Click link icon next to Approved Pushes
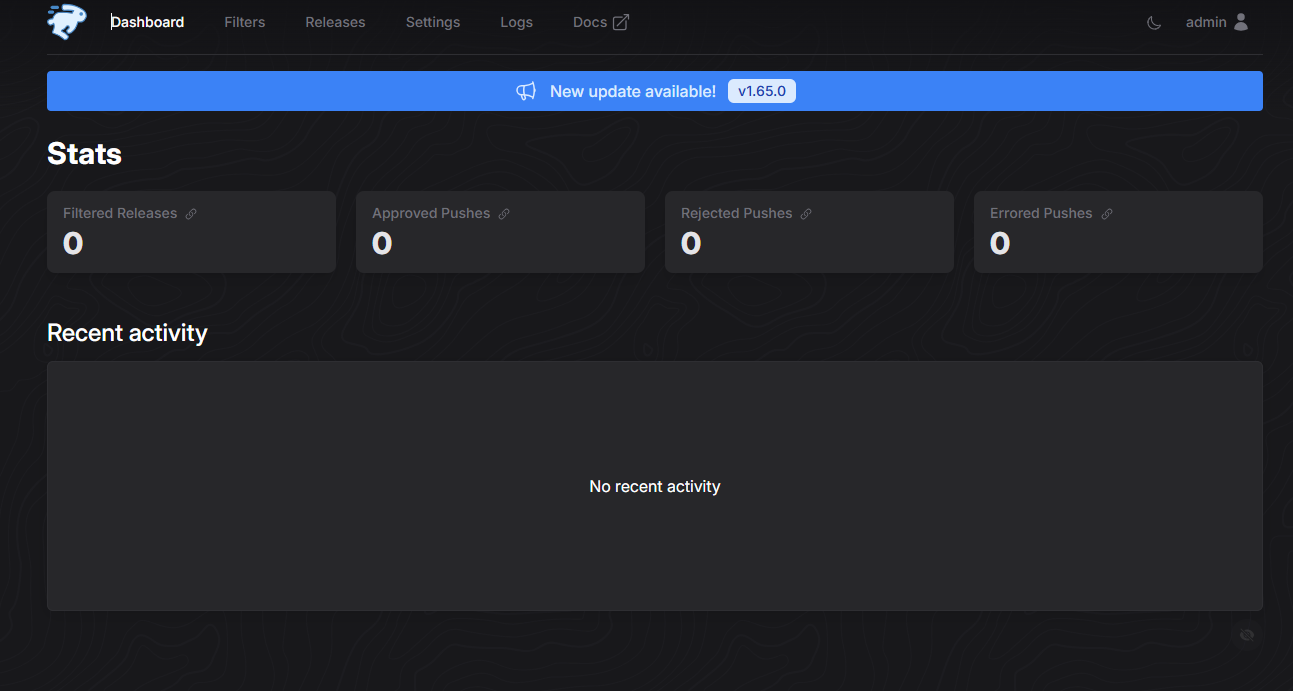Screen dimensions: 1293x691 point(504,214)
